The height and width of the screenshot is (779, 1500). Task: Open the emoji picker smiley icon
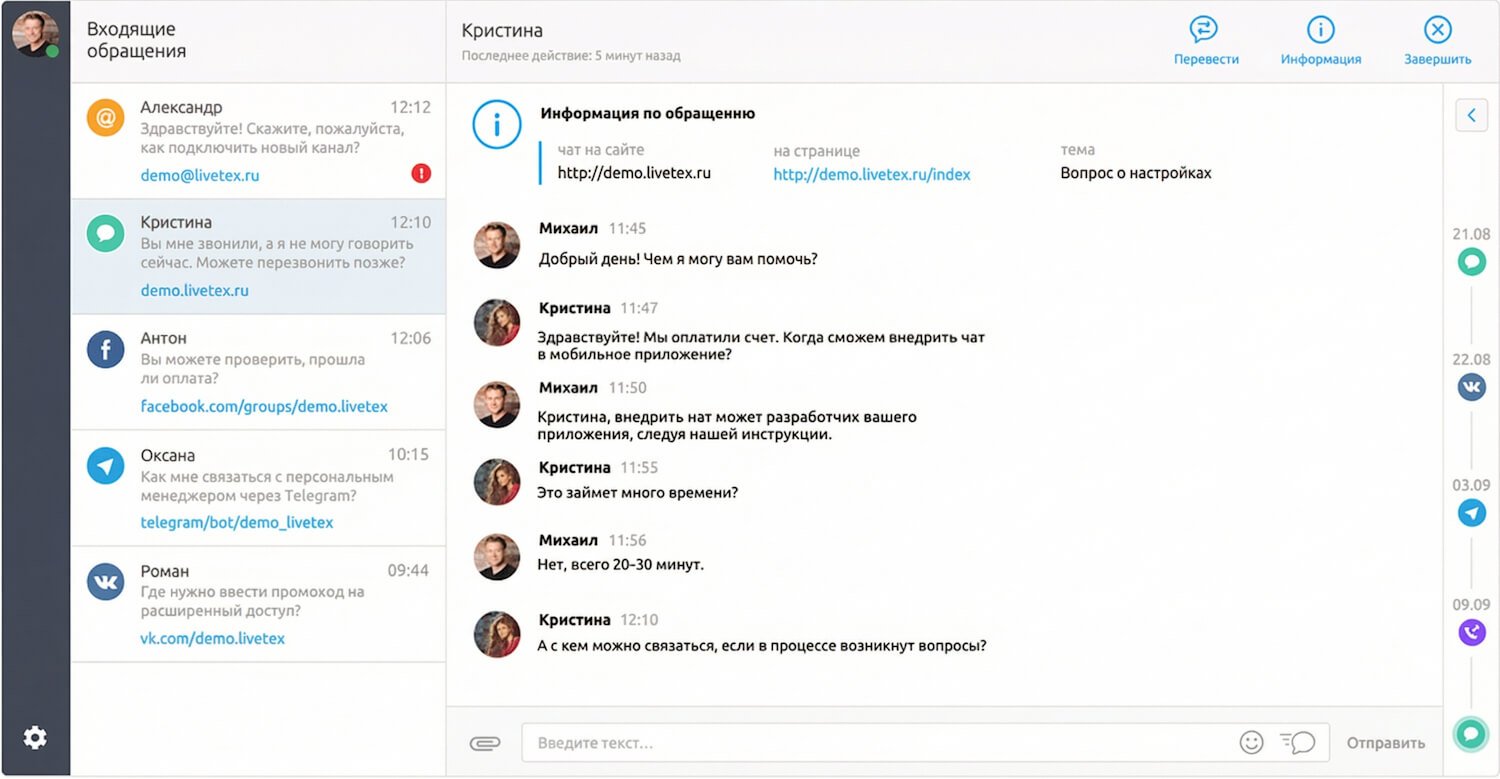(x=1251, y=742)
